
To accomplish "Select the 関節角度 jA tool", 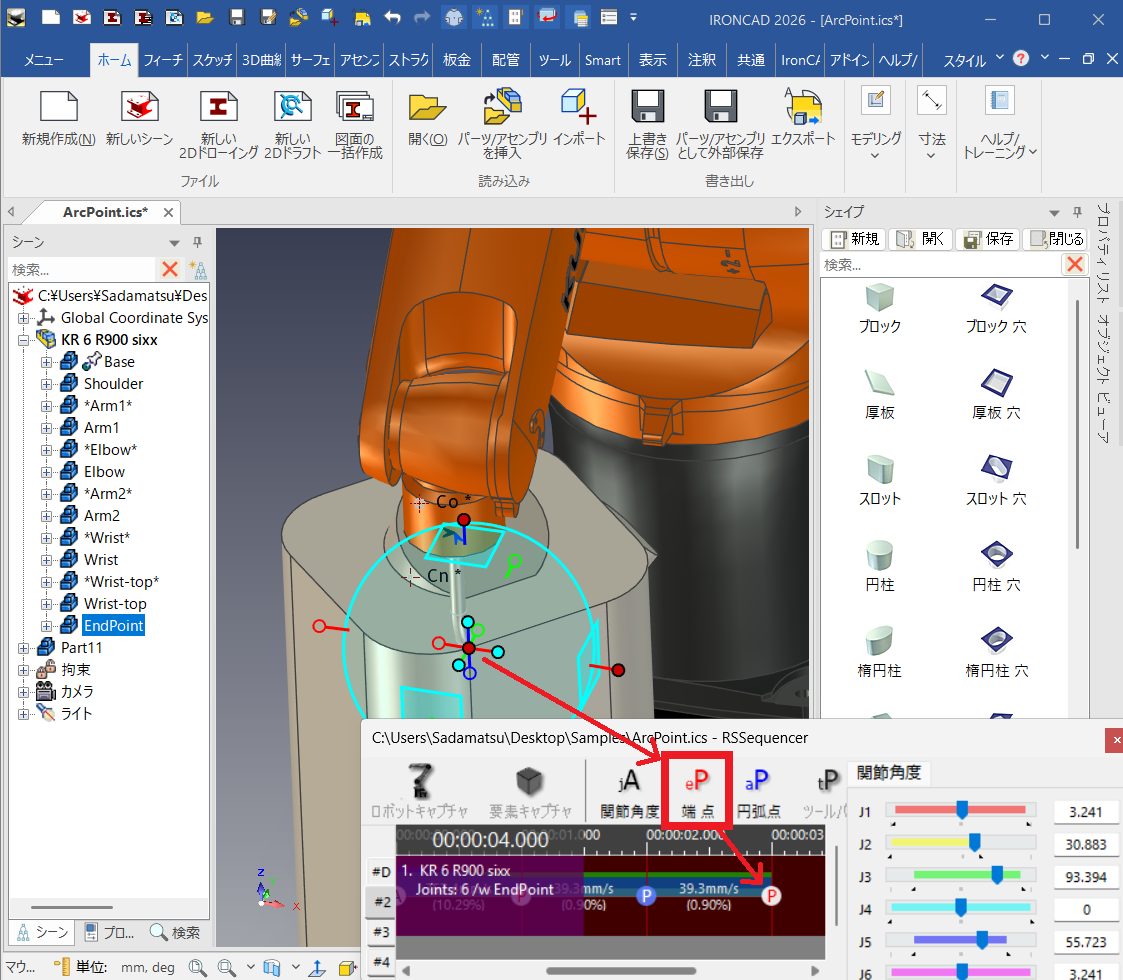I will (x=629, y=792).
